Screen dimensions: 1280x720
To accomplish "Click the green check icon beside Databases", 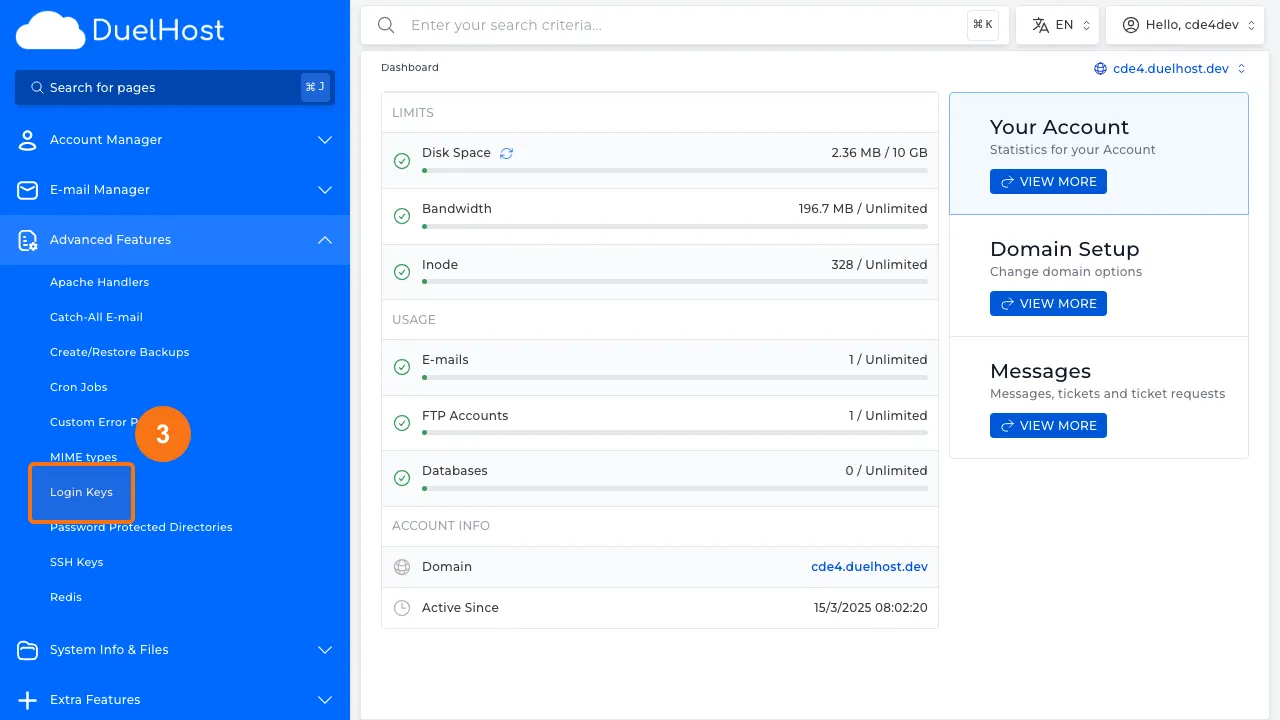I will pos(402,478).
